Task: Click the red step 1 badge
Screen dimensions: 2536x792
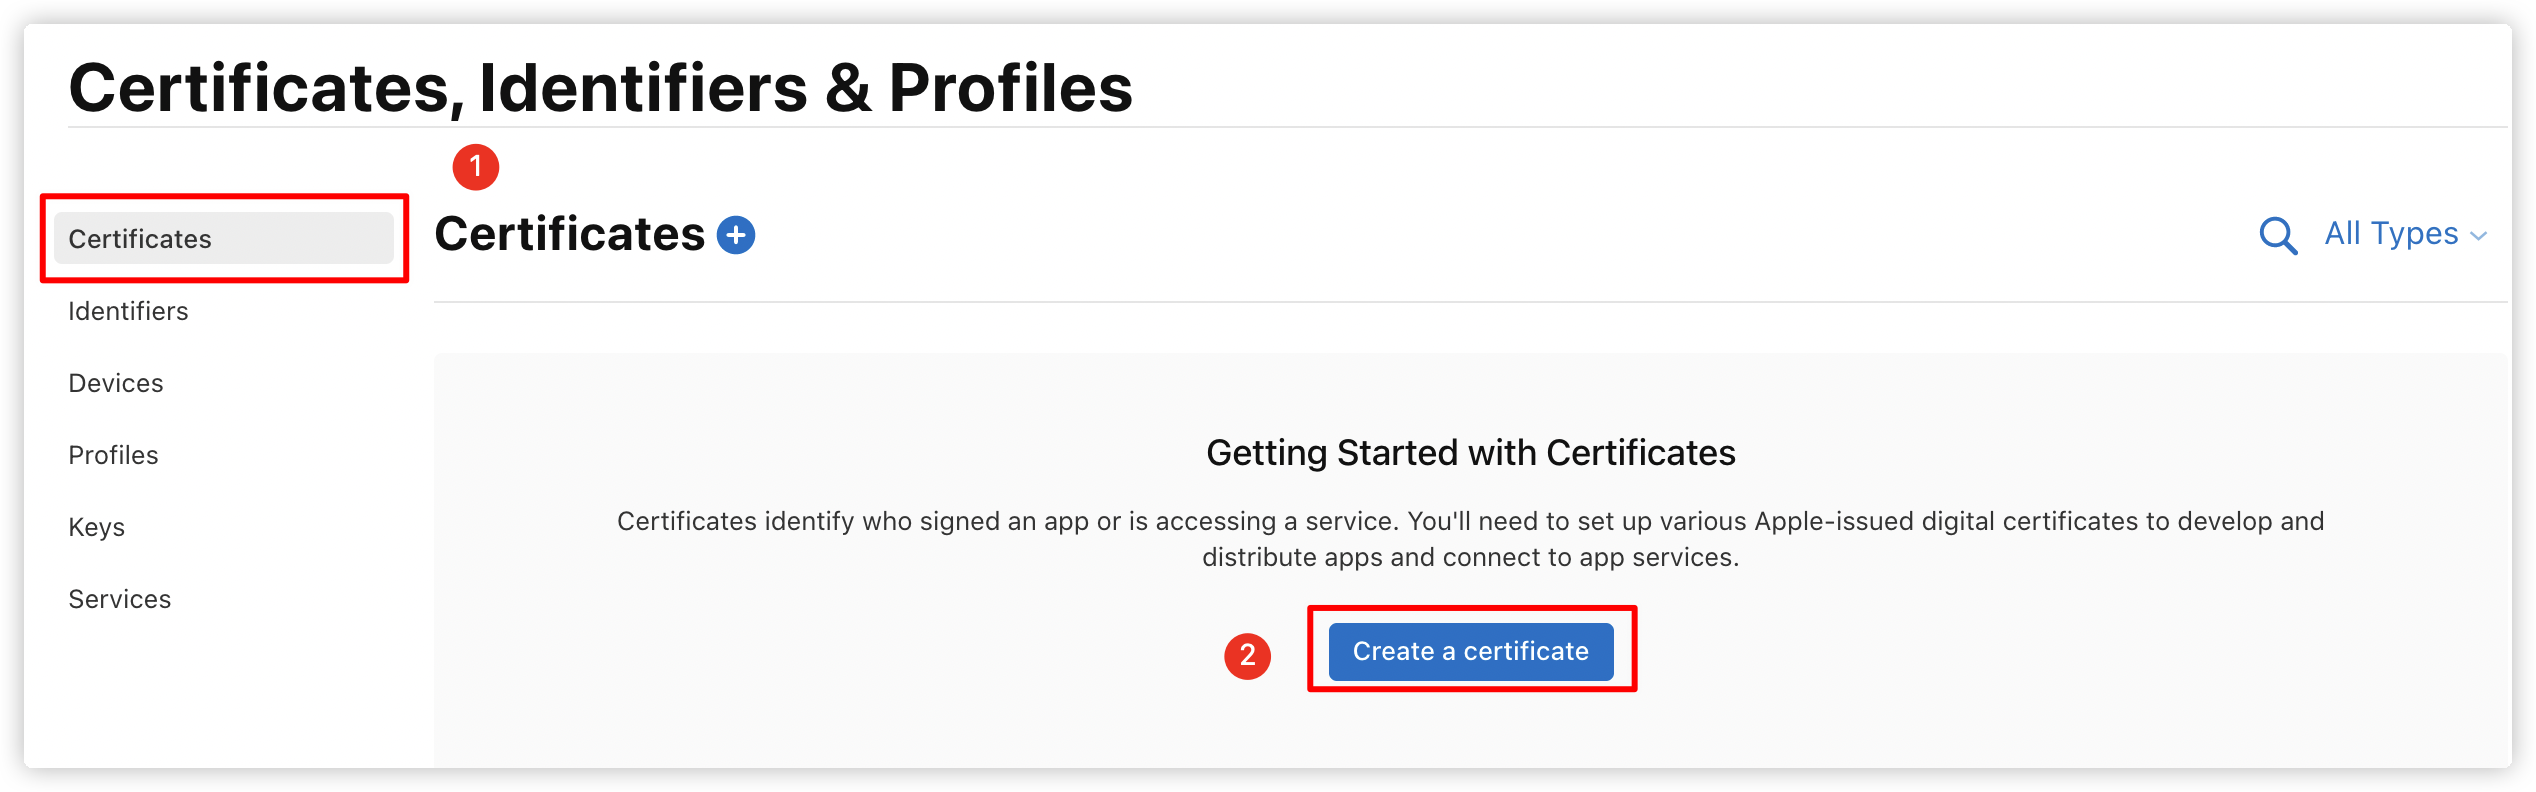Action: (x=476, y=166)
